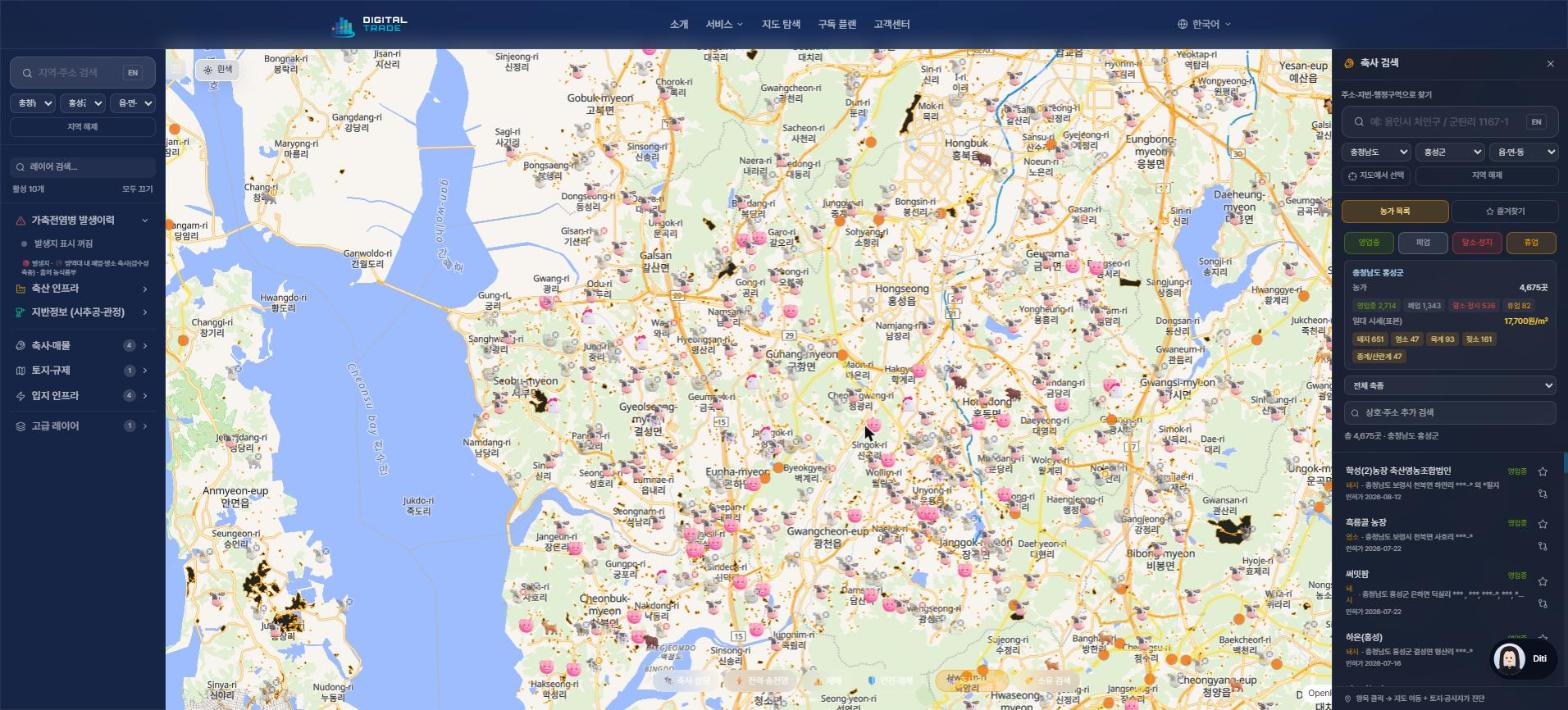Click the 축산 인프라 barn icon
The image size is (1568, 710).
pyautogui.click(x=21, y=289)
